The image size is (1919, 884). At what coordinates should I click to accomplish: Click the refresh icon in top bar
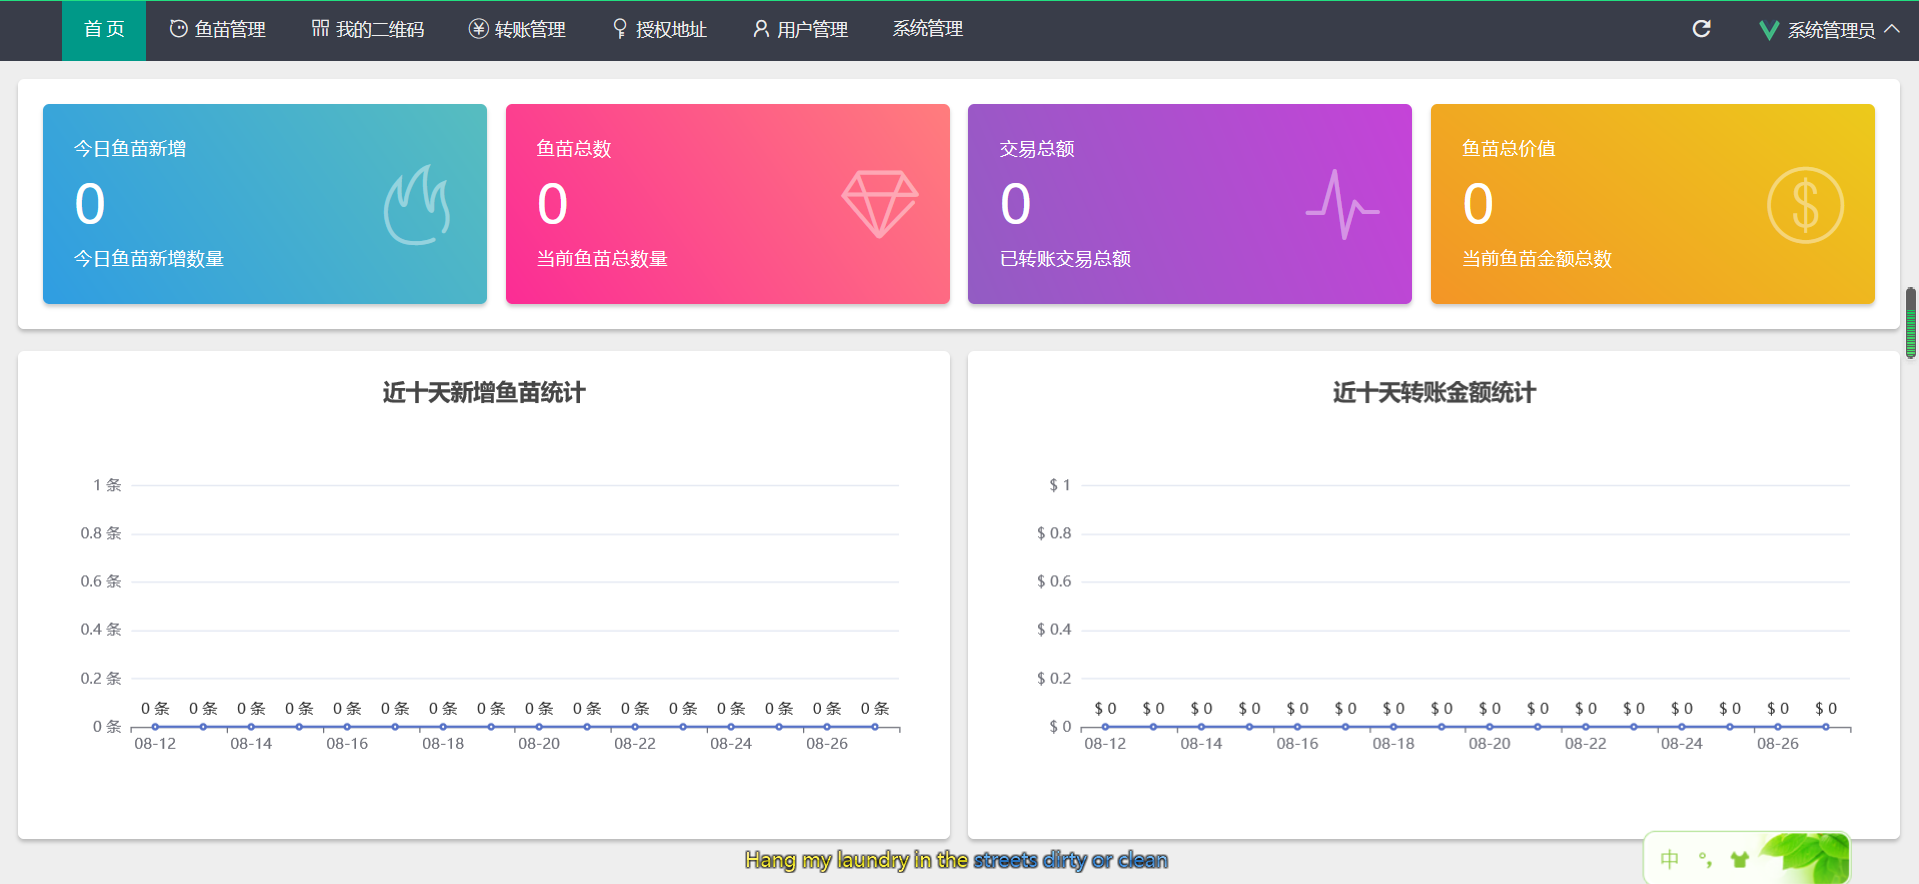click(1701, 29)
